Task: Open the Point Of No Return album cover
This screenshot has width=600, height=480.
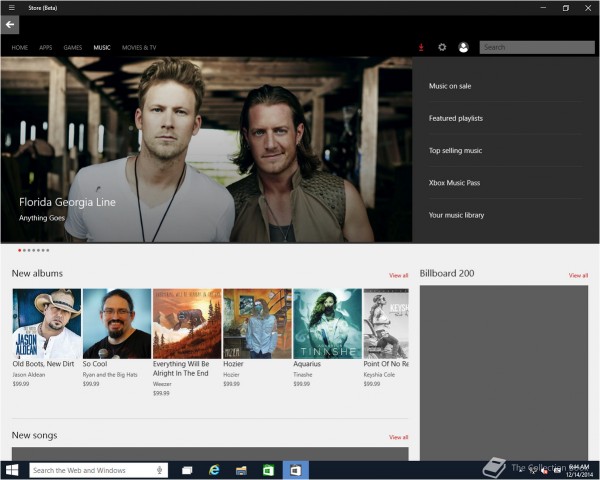Action: pos(386,323)
